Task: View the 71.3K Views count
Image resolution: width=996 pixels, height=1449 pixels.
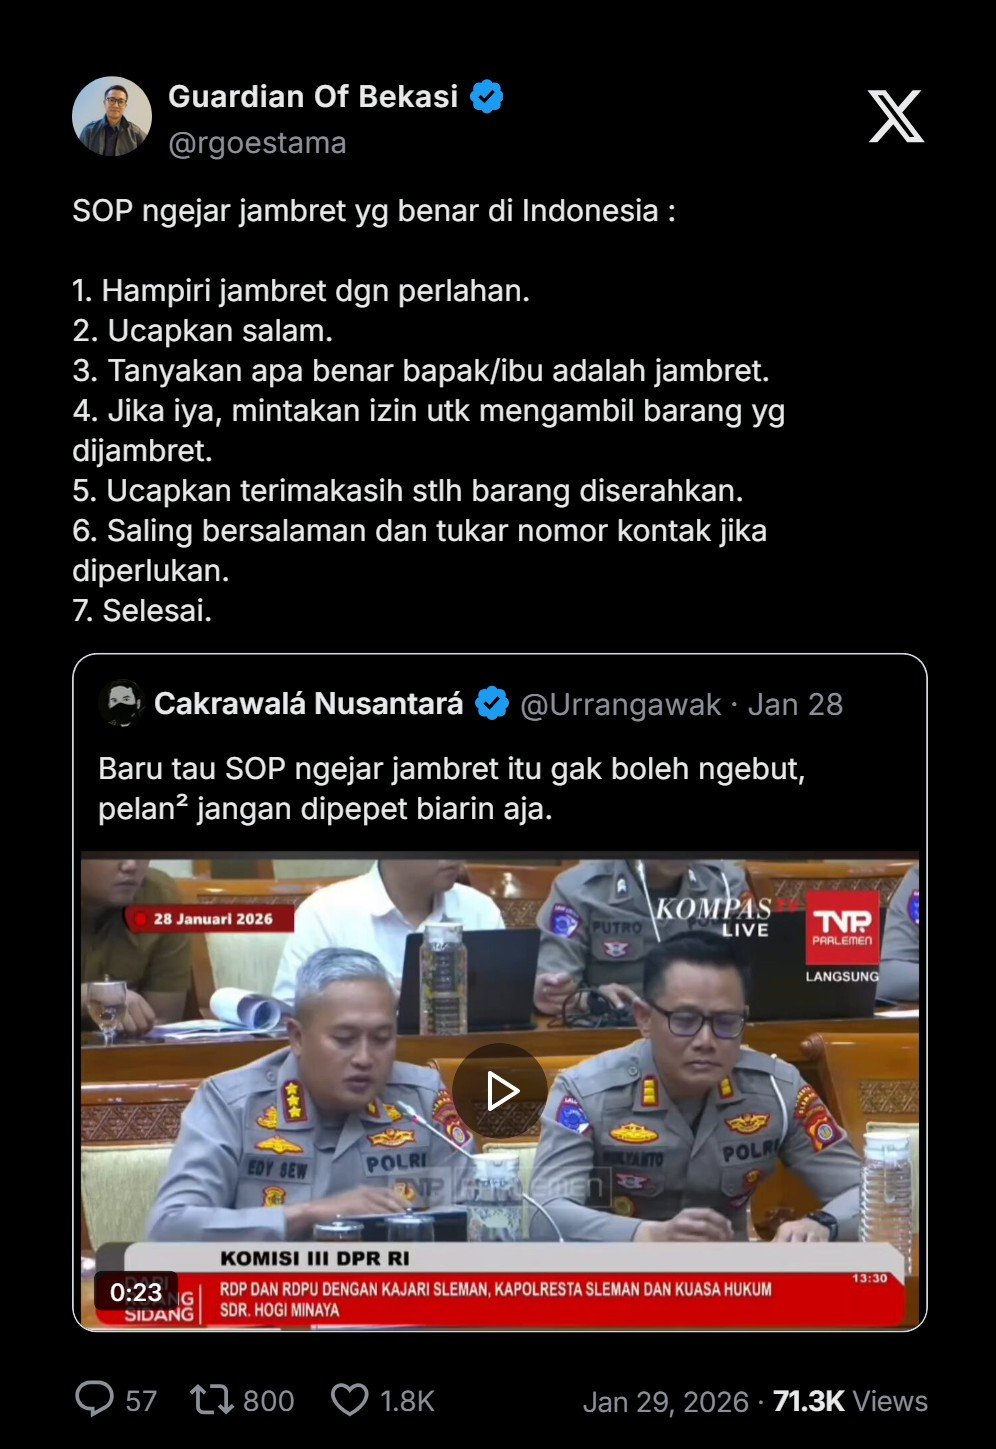Action: 850,1401
